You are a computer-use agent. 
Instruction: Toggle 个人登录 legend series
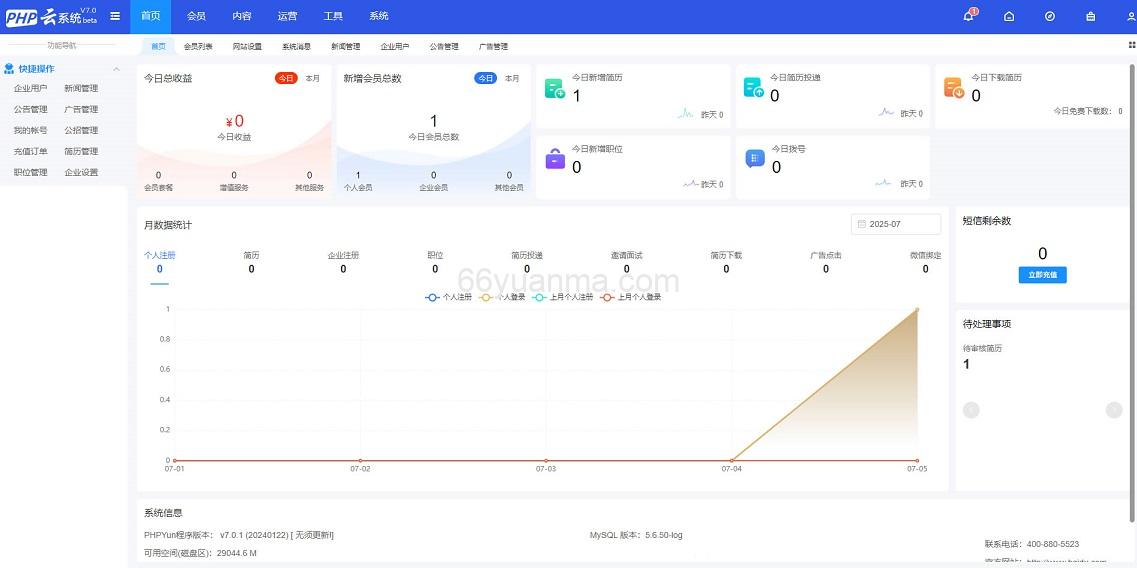coord(502,297)
